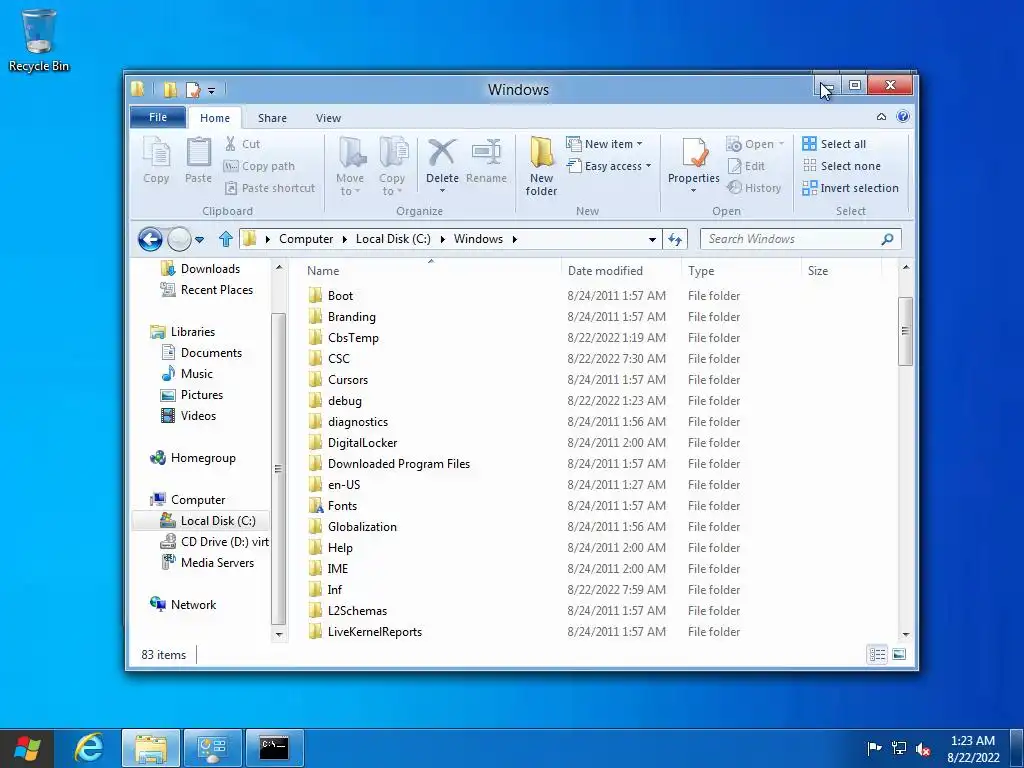Viewport: 1024px width, 768px height.
Task: Create a New folder from the ribbon
Action: pyautogui.click(x=541, y=166)
